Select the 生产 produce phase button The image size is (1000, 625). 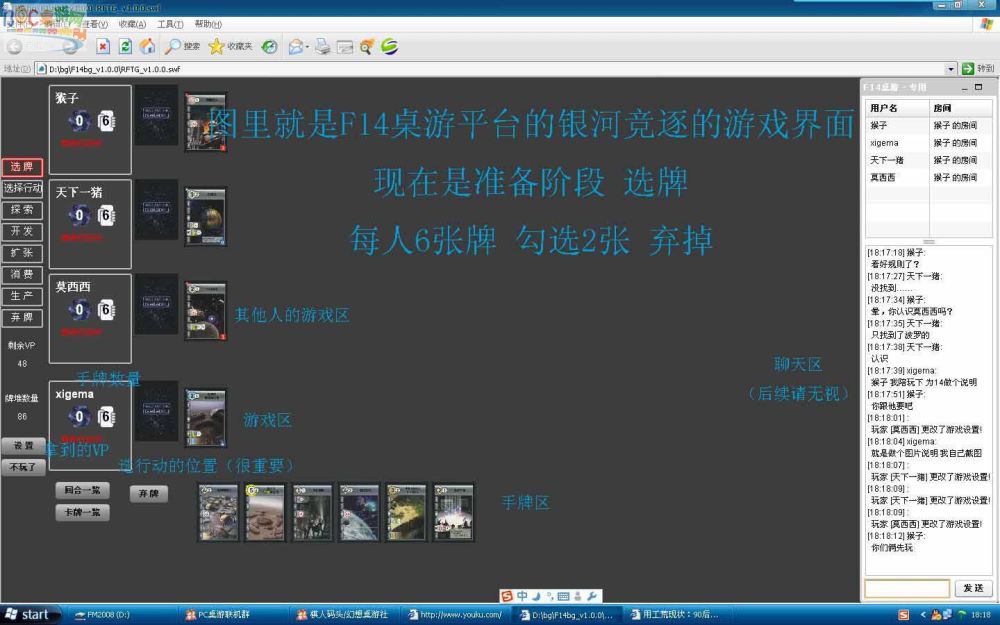[x=22, y=297]
